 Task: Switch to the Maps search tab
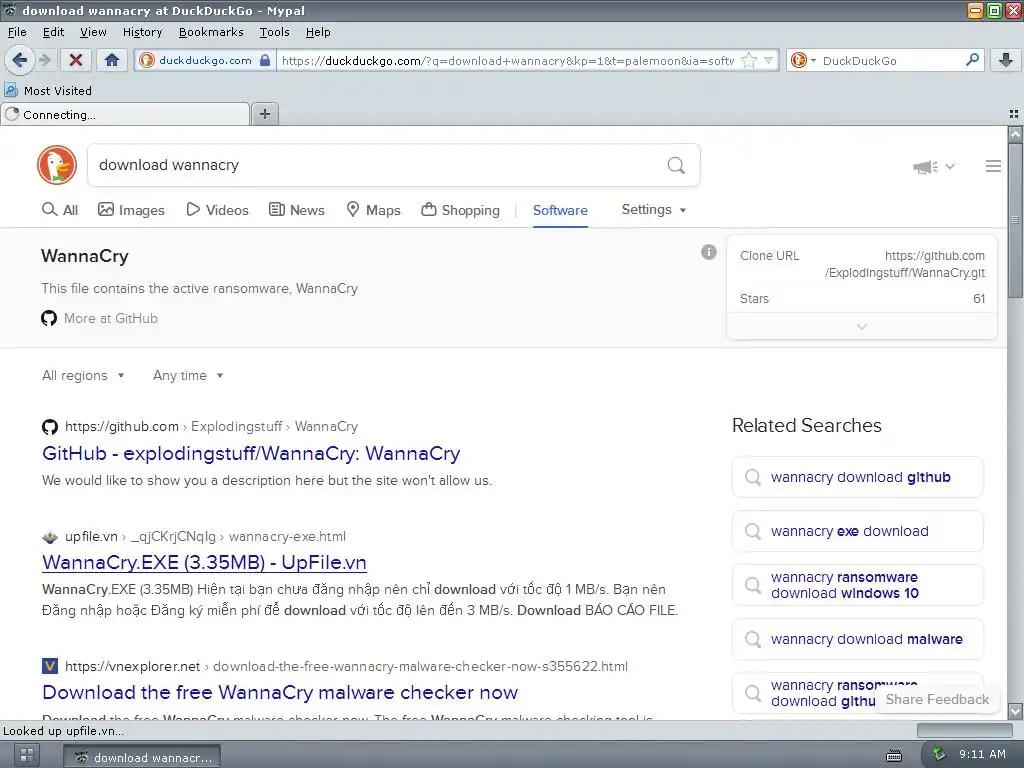click(373, 210)
